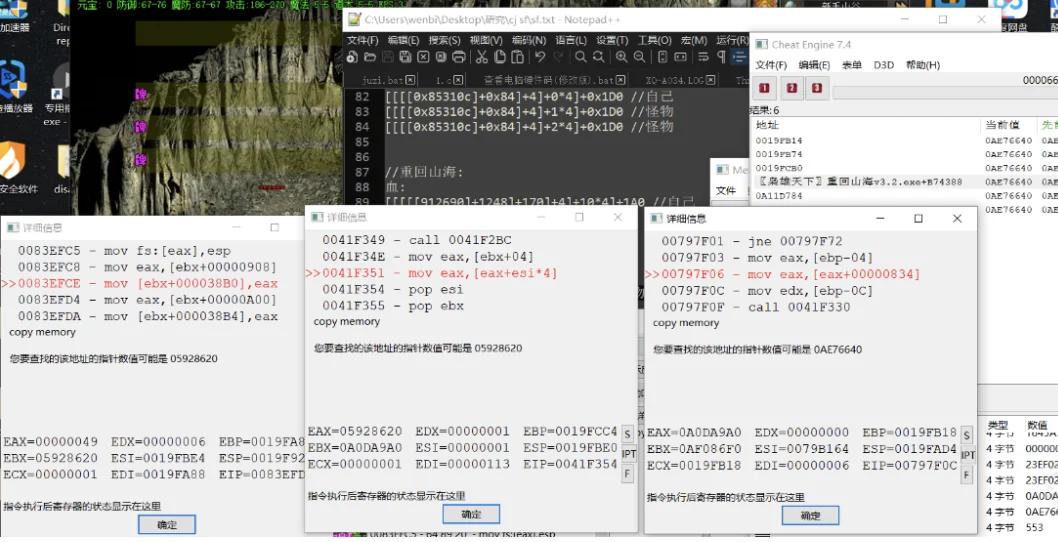Click copy memory in the left dialog
This screenshot has height=542, width=1058.
pos(42,332)
